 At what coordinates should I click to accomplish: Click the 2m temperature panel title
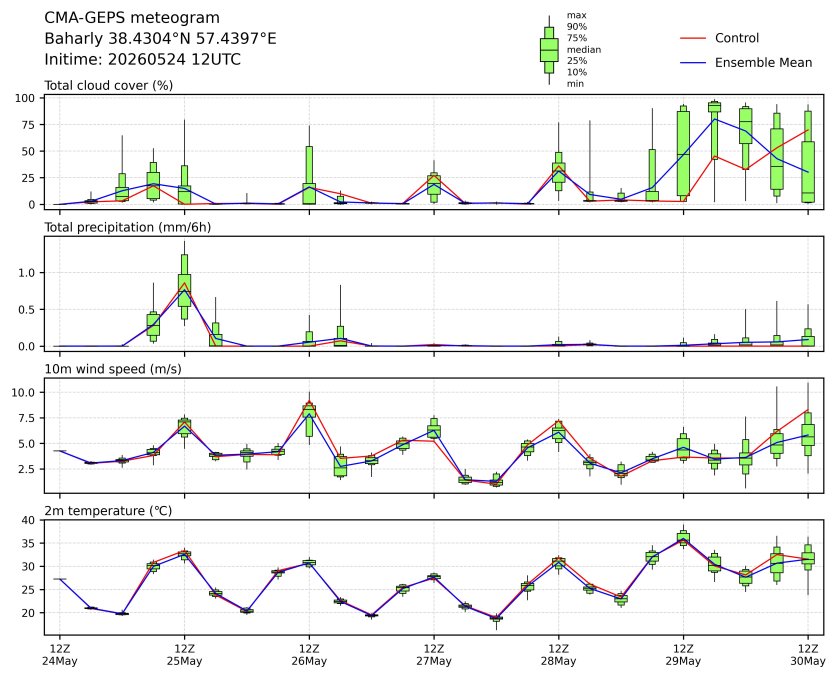(x=108, y=511)
